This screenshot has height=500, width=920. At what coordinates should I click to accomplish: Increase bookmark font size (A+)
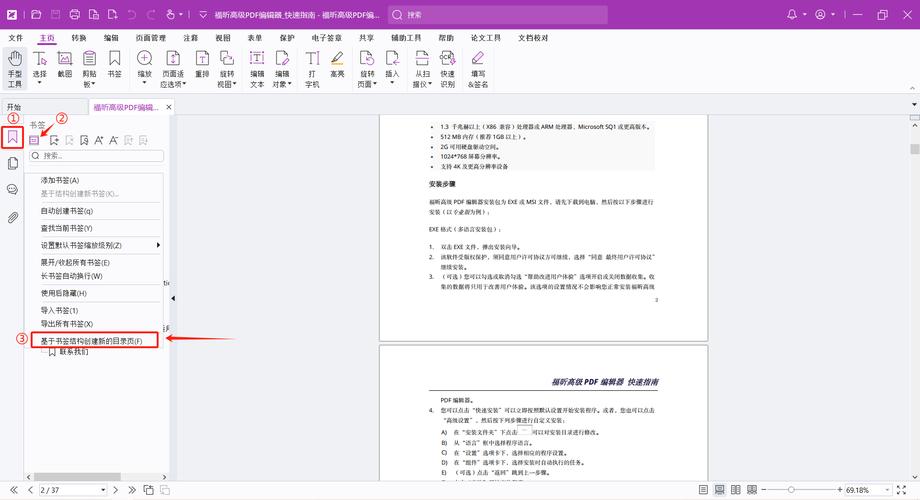click(x=99, y=140)
